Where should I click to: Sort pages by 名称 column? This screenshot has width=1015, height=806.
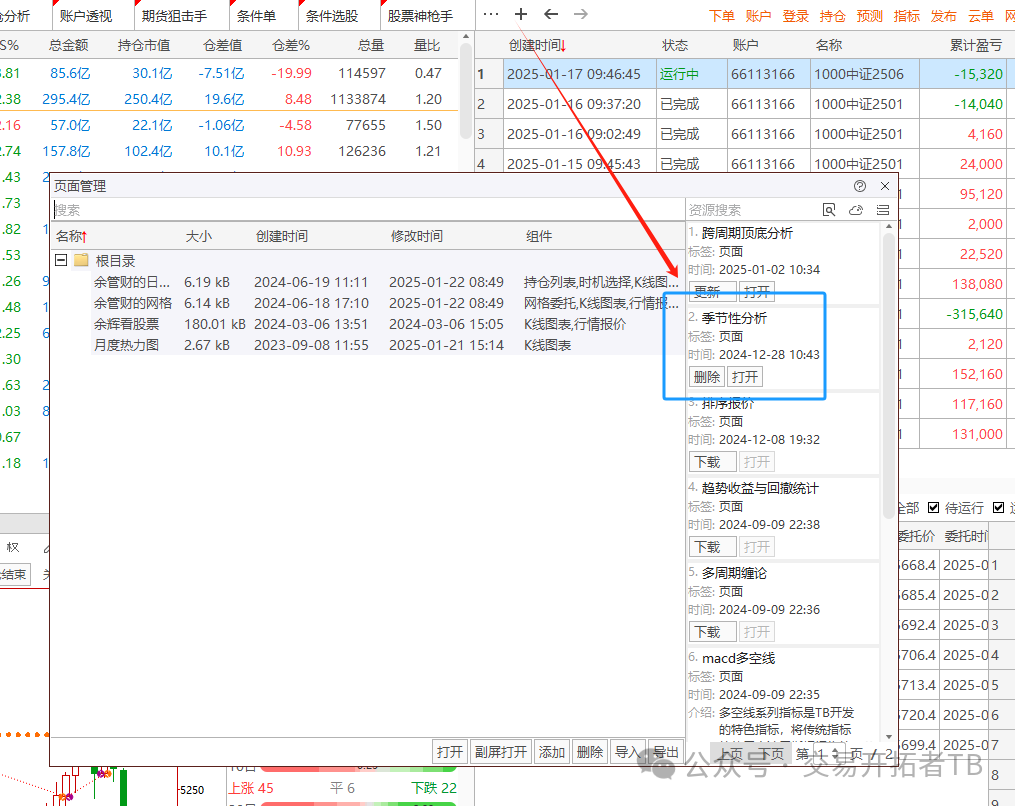tap(71, 236)
